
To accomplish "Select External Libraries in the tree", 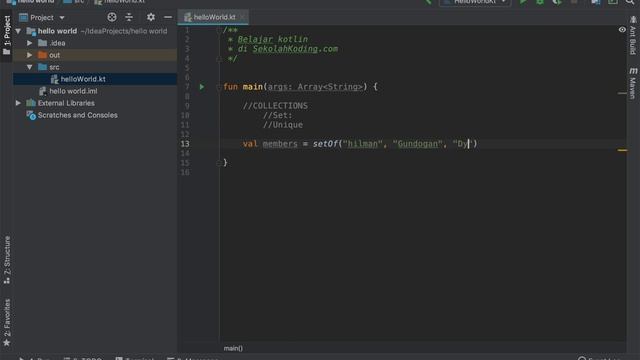I will [x=95, y=103].
